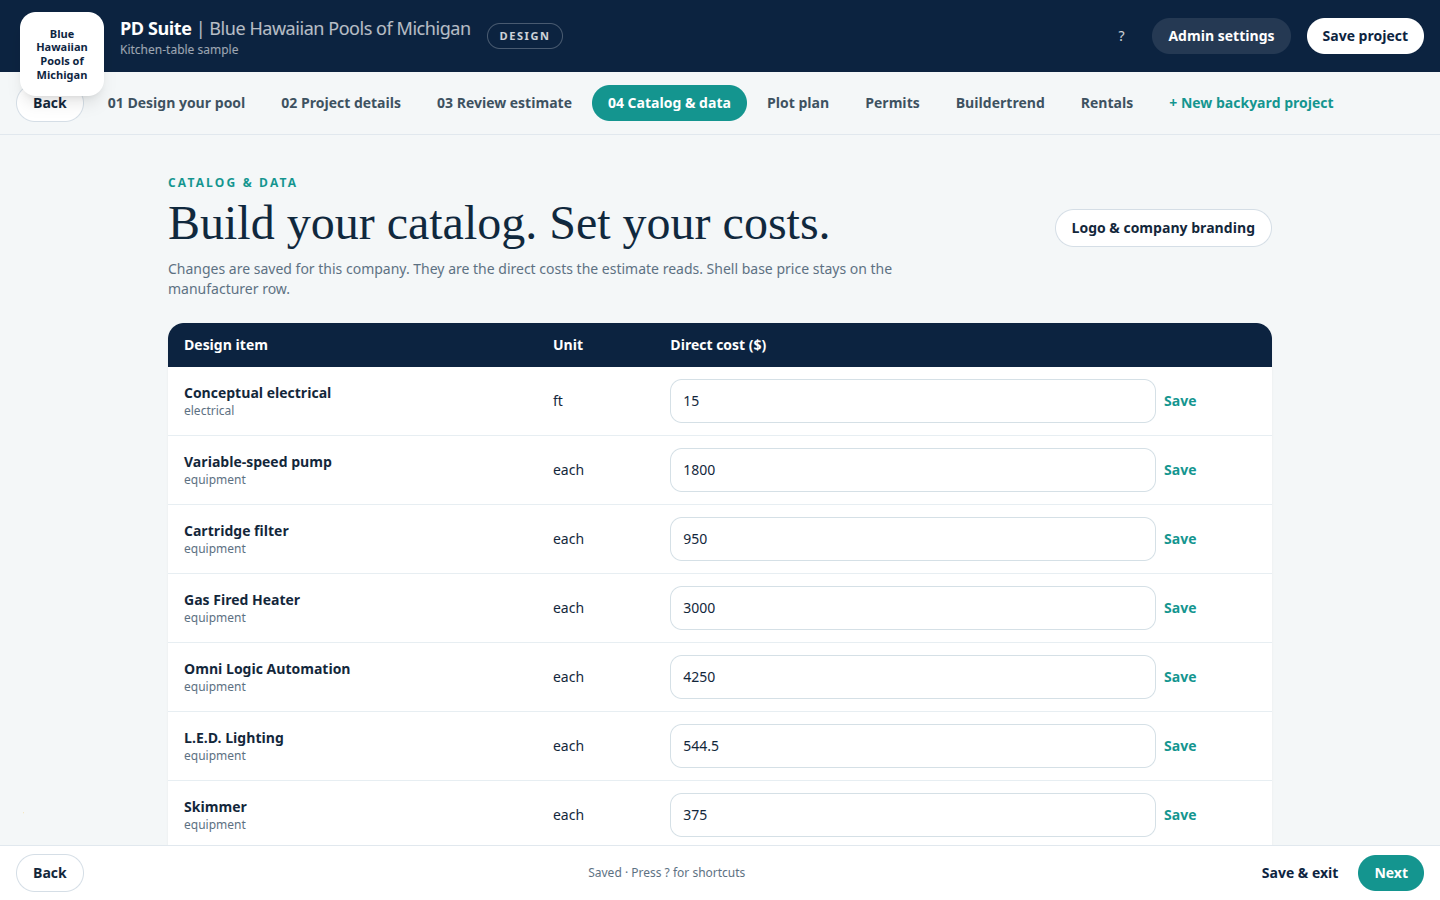This screenshot has width=1440, height=900.
Task: Edit Variable-speed pump cost field
Action: pos(913,470)
